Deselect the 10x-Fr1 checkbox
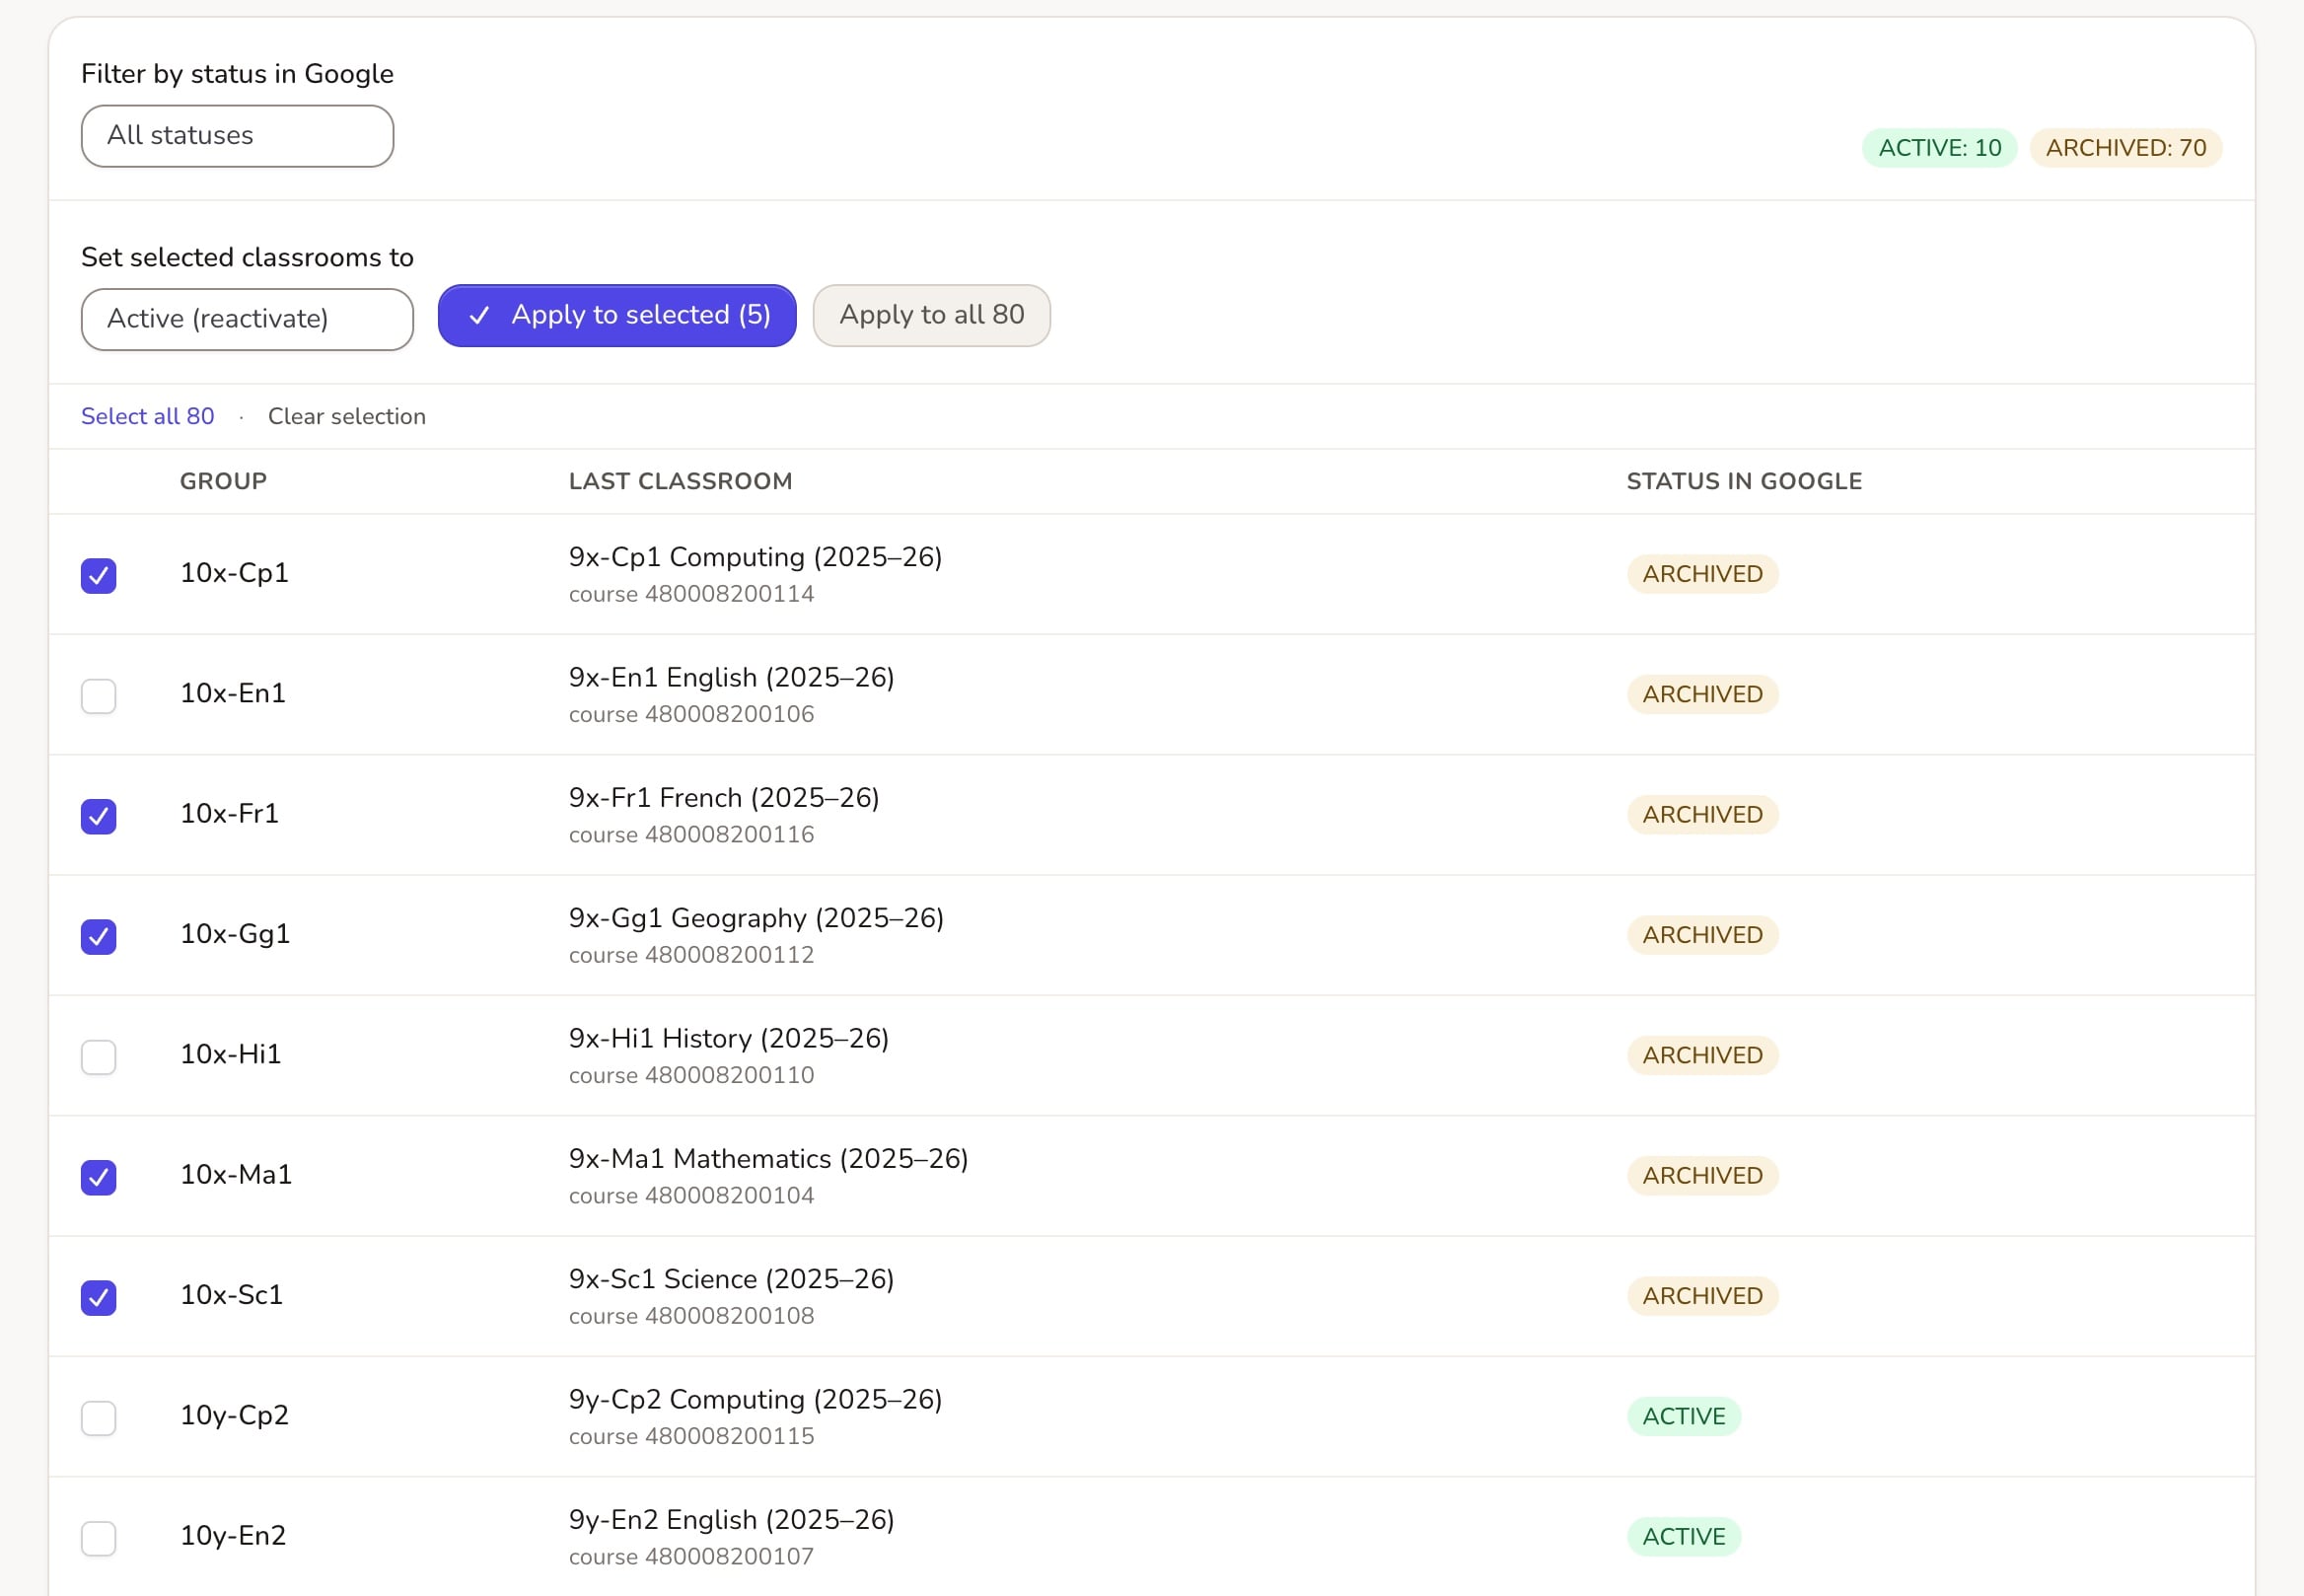This screenshot has height=1596, width=2304. (x=98, y=816)
